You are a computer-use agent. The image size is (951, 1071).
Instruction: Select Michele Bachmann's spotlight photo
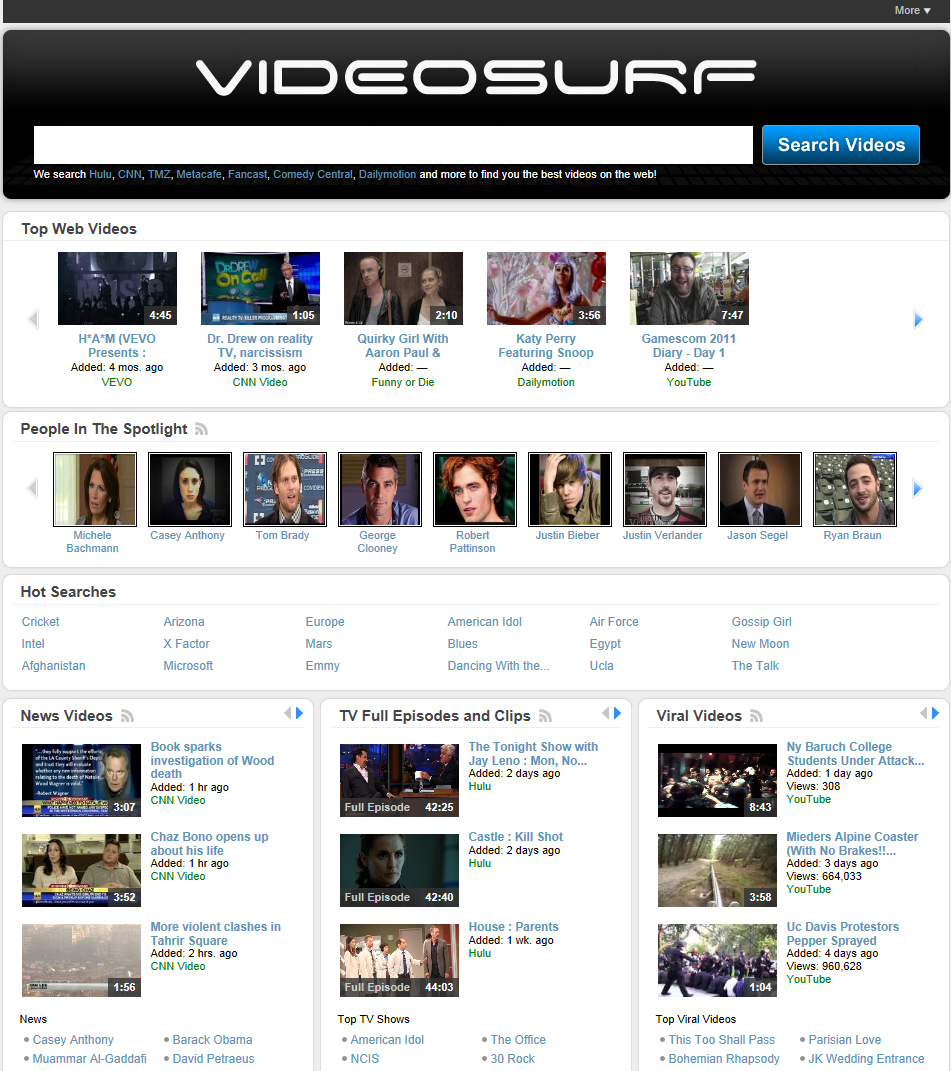[95, 490]
